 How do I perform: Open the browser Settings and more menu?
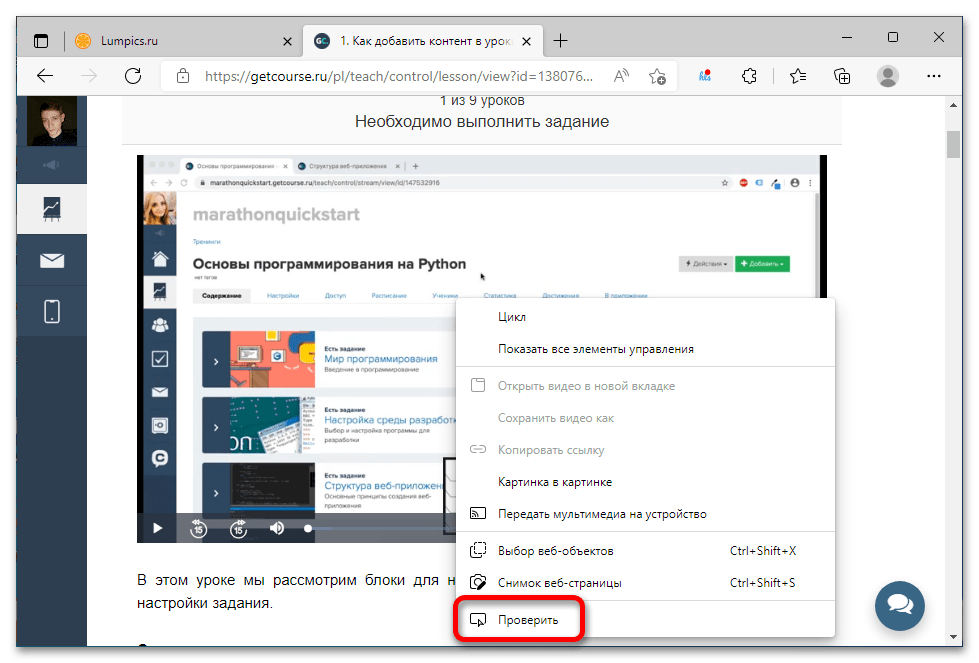tap(933, 76)
